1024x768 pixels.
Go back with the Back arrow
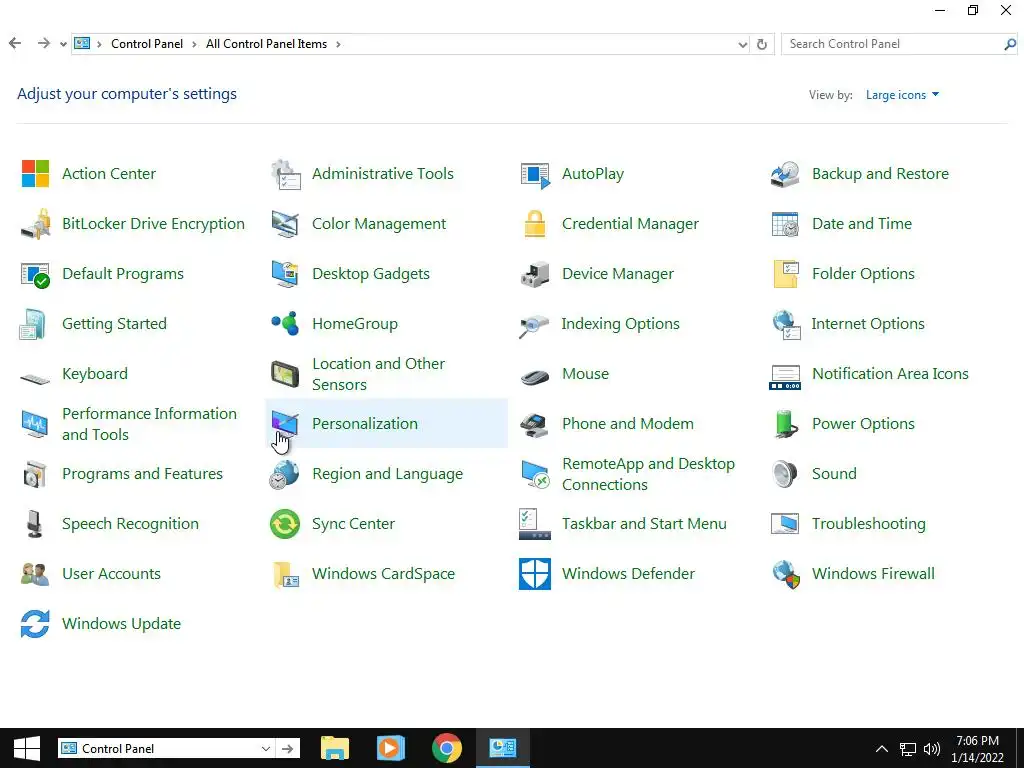15,44
